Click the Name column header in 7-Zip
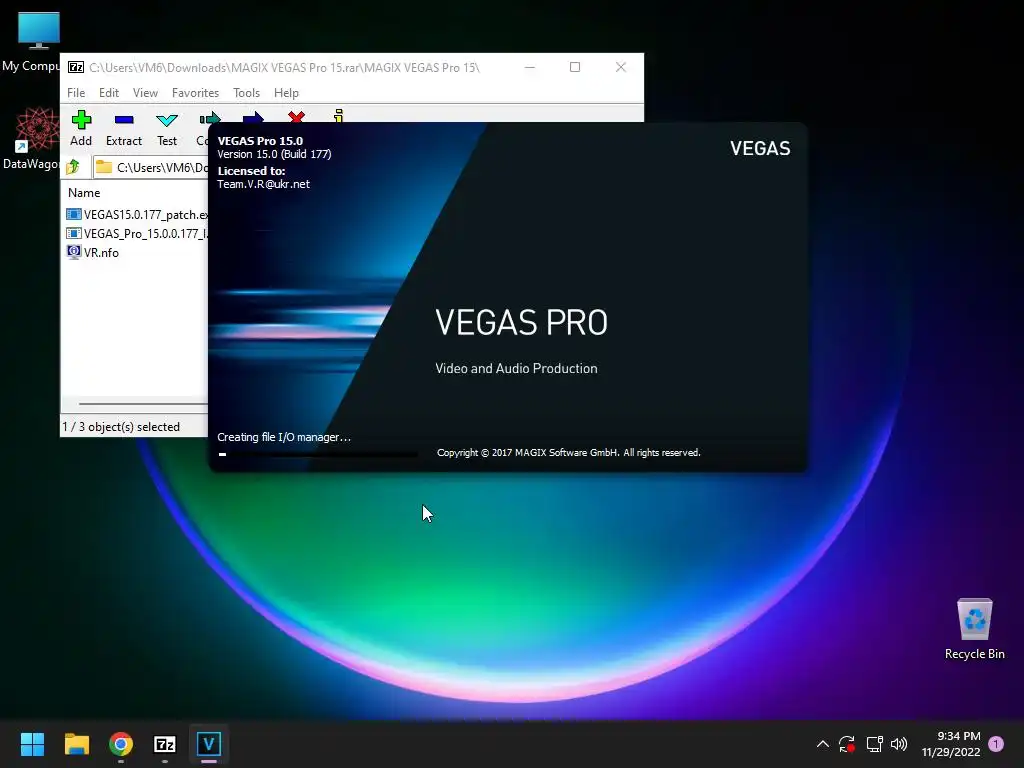The height and width of the screenshot is (768, 1024). [84, 193]
